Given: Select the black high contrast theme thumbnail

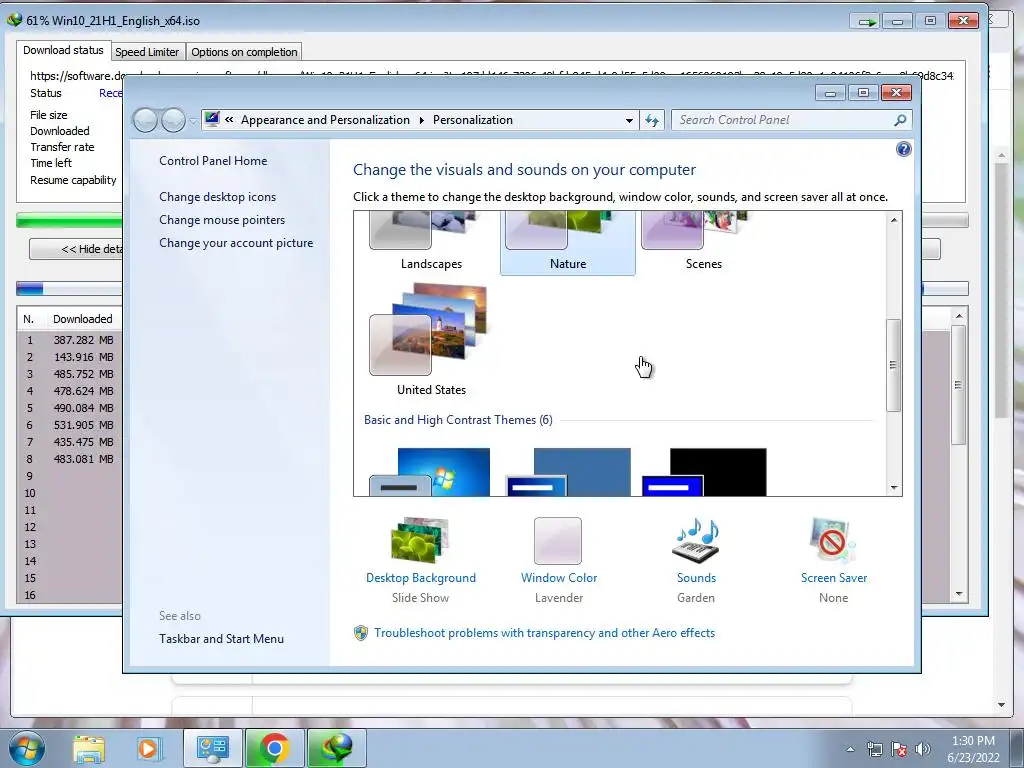Looking at the screenshot, I should tap(704, 472).
